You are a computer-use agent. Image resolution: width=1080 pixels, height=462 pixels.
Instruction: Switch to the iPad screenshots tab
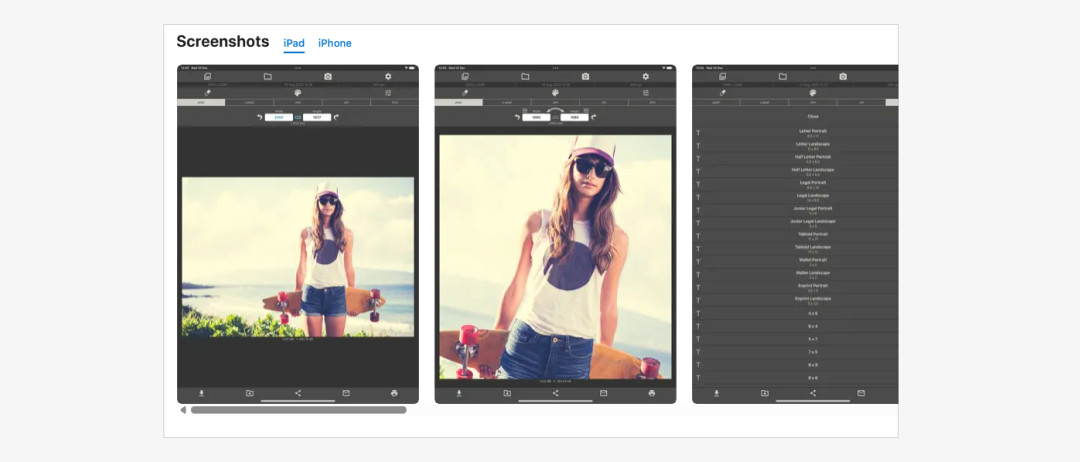[294, 43]
